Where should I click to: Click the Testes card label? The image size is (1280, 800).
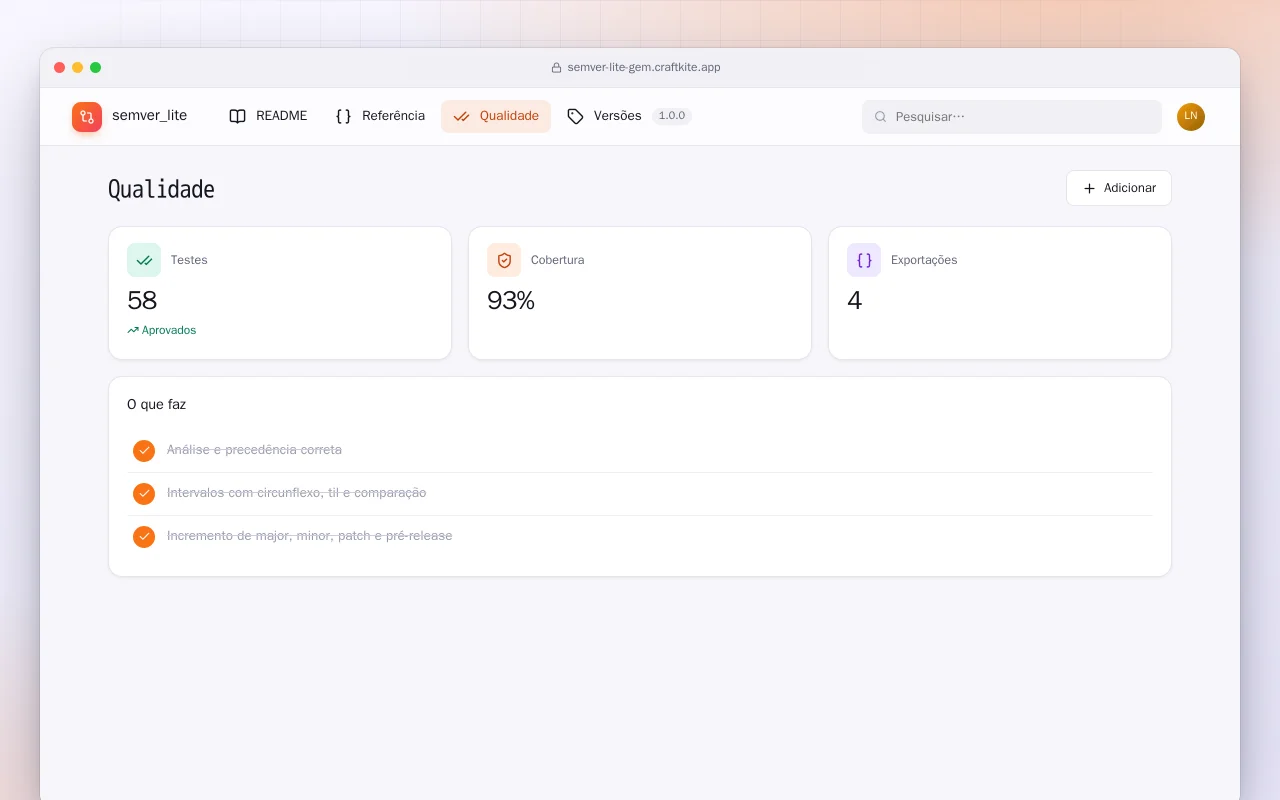pos(189,260)
